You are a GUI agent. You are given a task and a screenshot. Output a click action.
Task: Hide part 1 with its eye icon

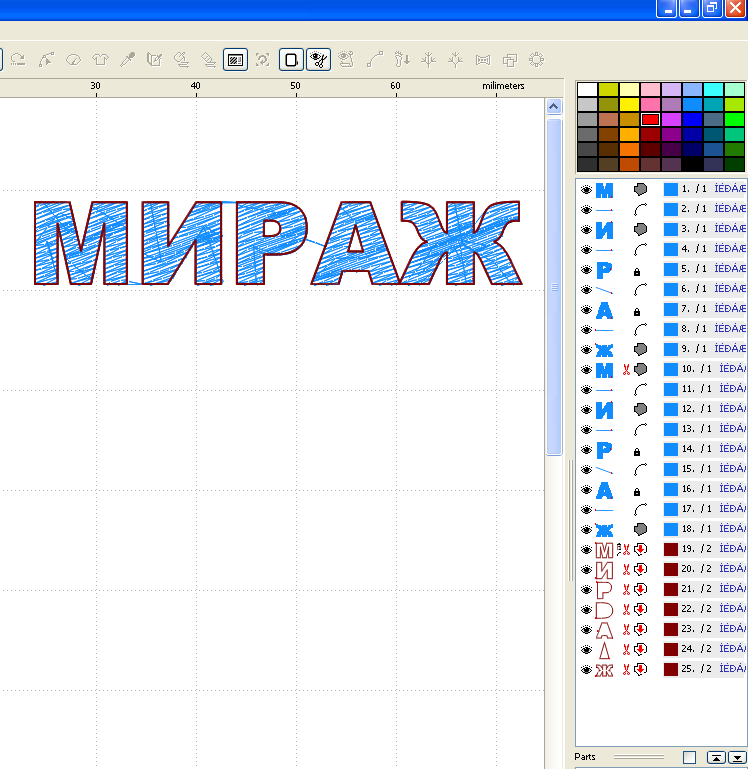pos(586,190)
